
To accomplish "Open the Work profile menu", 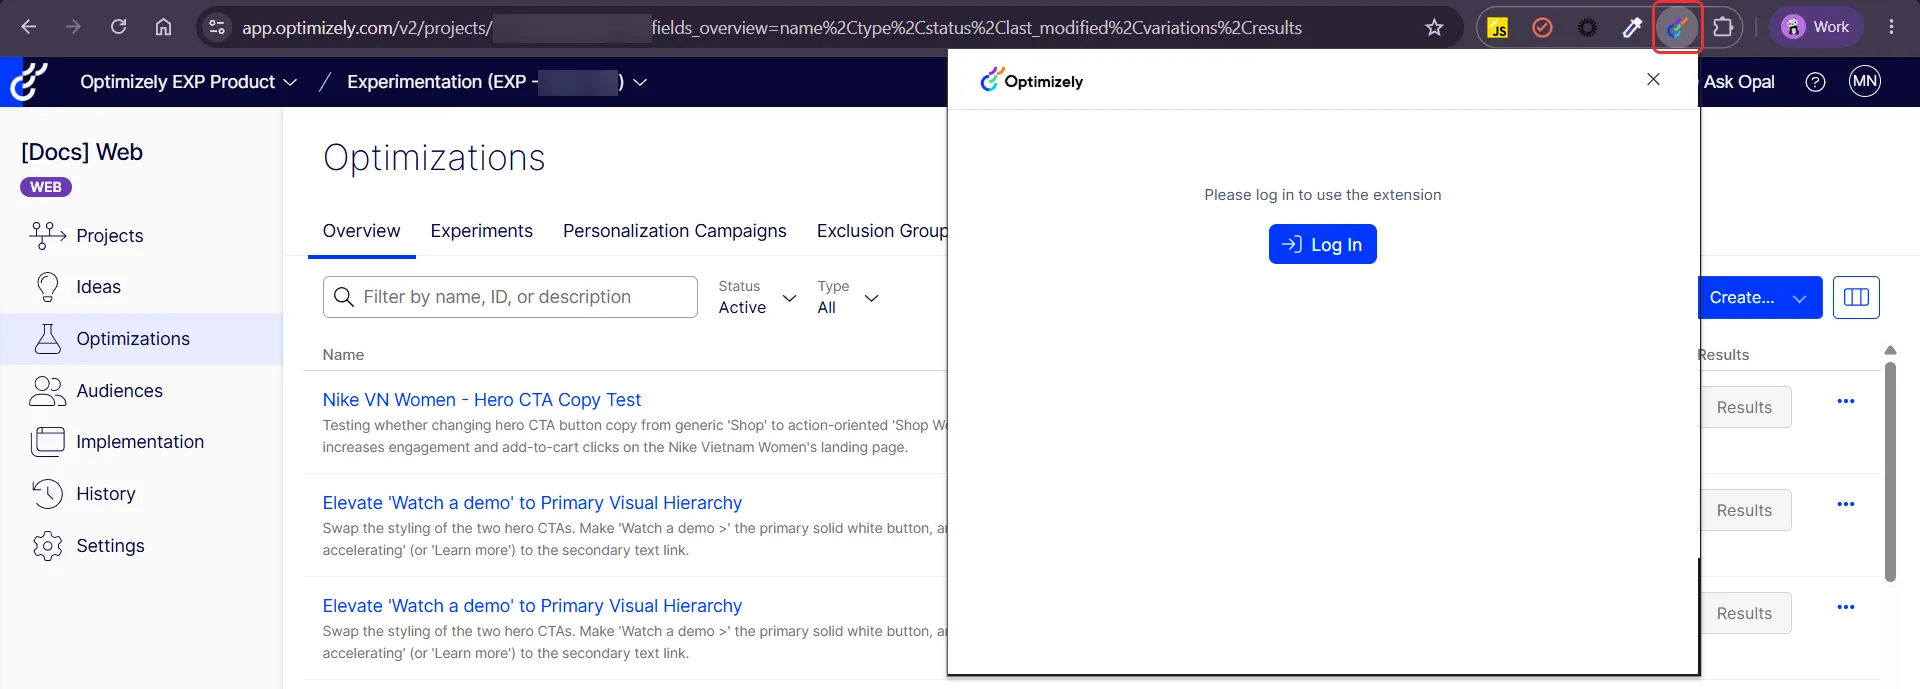I will [x=1816, y=27].
